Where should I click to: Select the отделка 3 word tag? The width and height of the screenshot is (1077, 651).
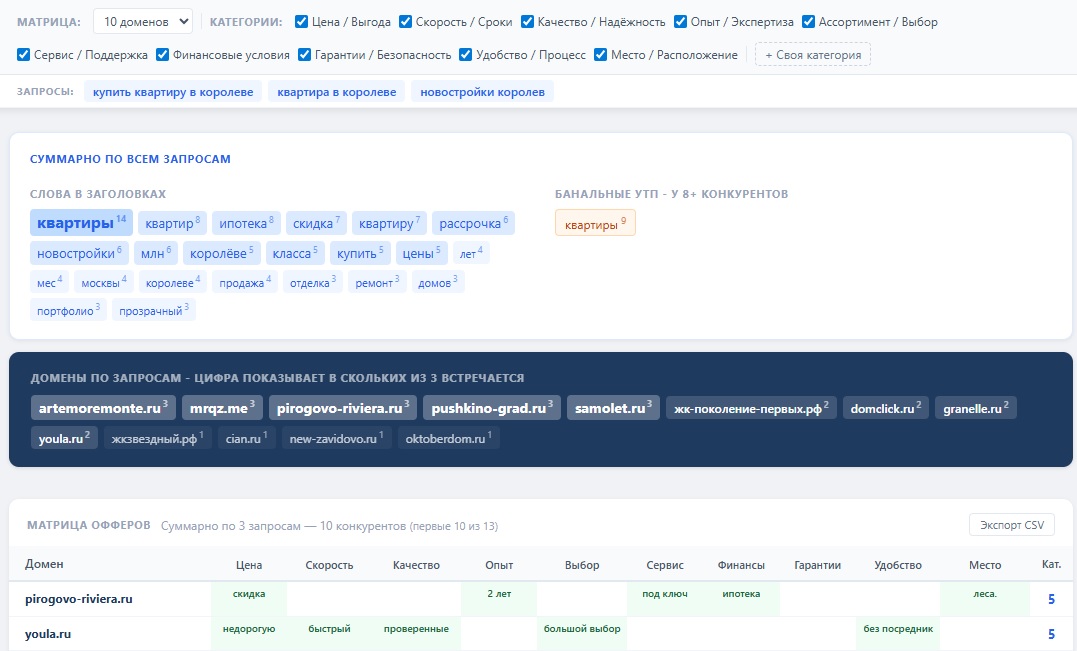313,282
